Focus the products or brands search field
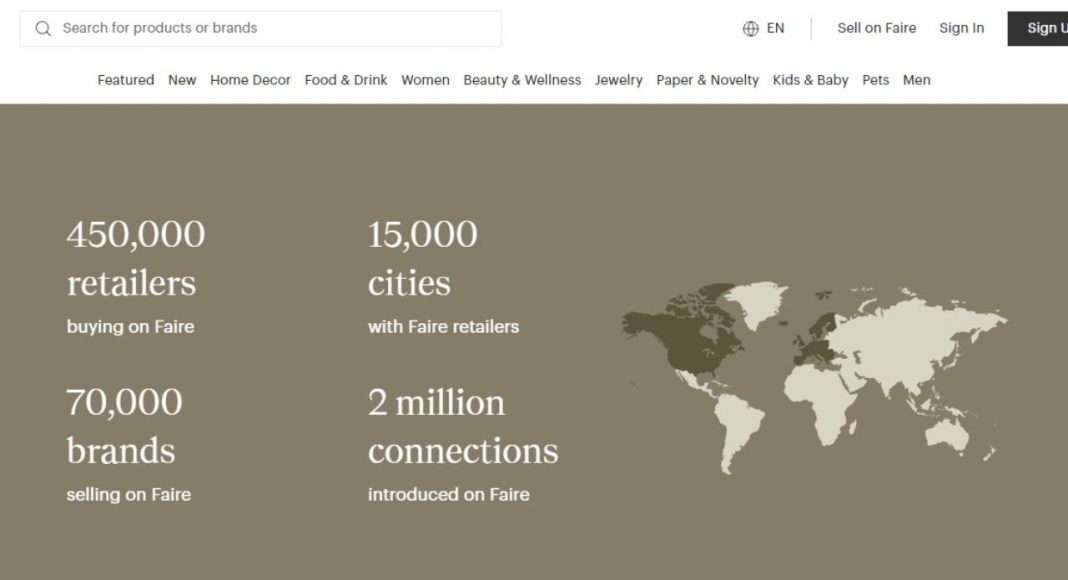1068x580 pixels. (261, 29)
